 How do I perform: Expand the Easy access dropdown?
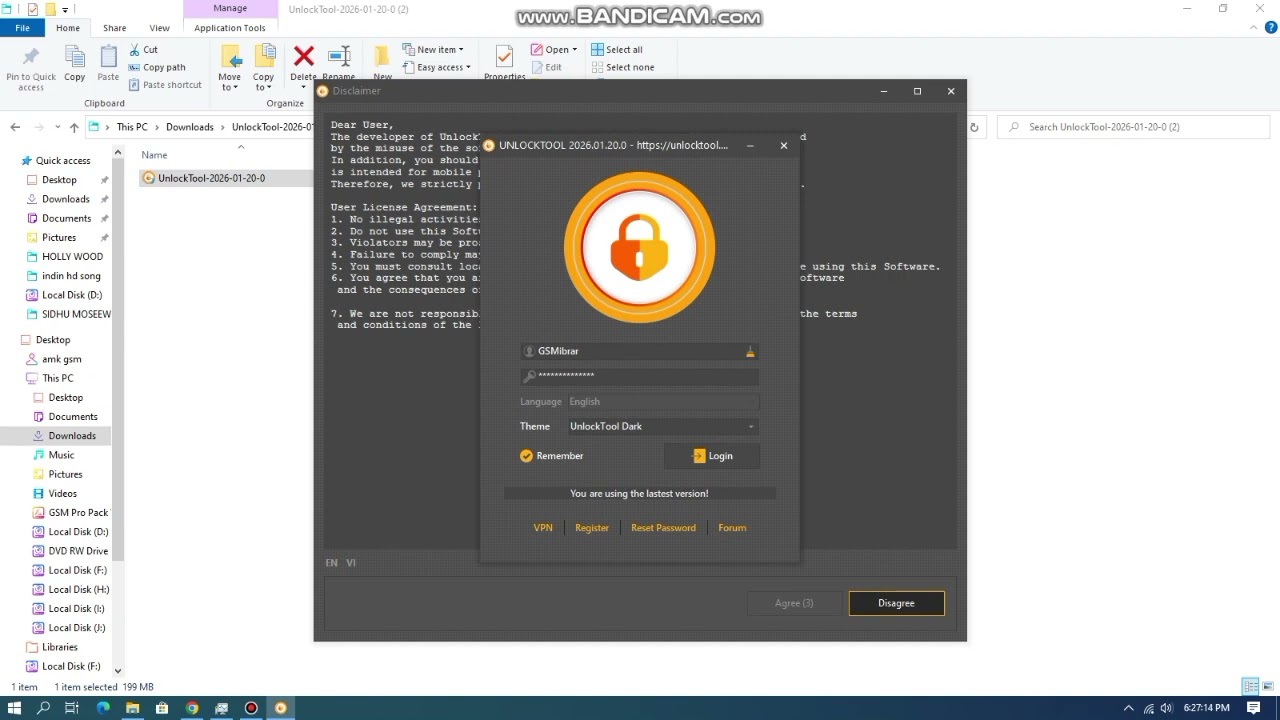tap(436, 67)
